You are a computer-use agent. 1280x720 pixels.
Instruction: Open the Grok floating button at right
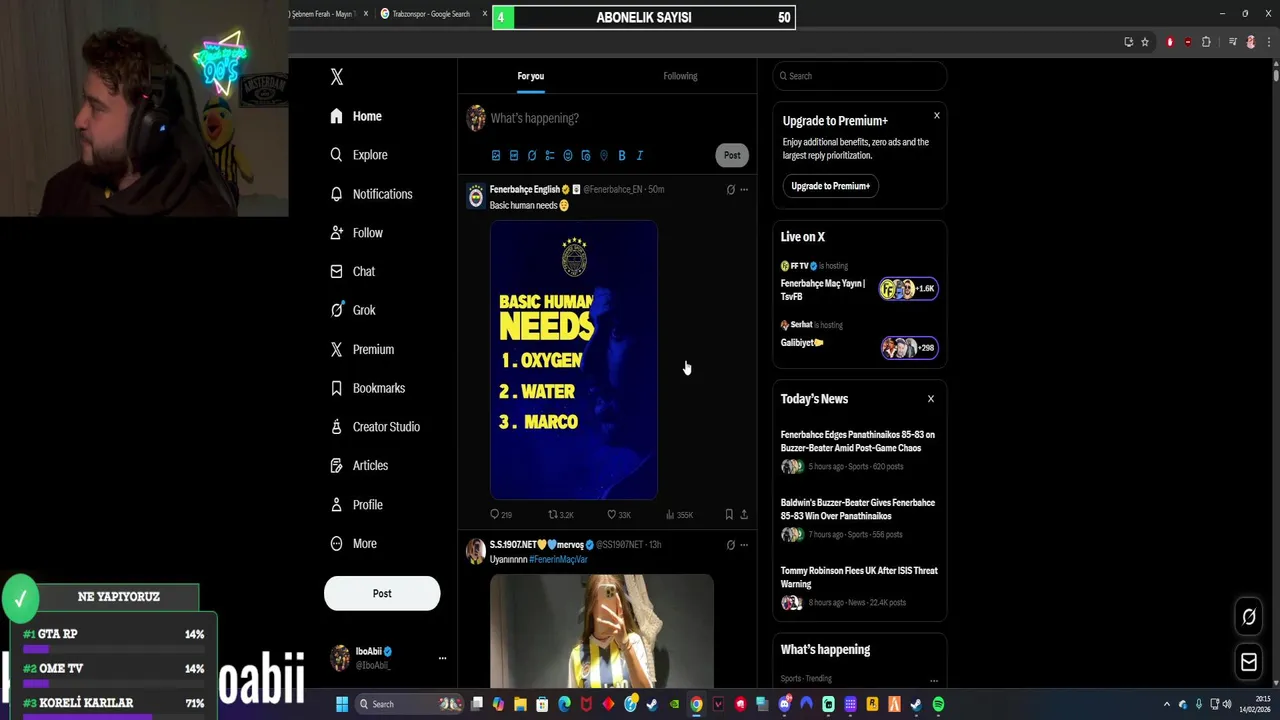click(1249, 617)
